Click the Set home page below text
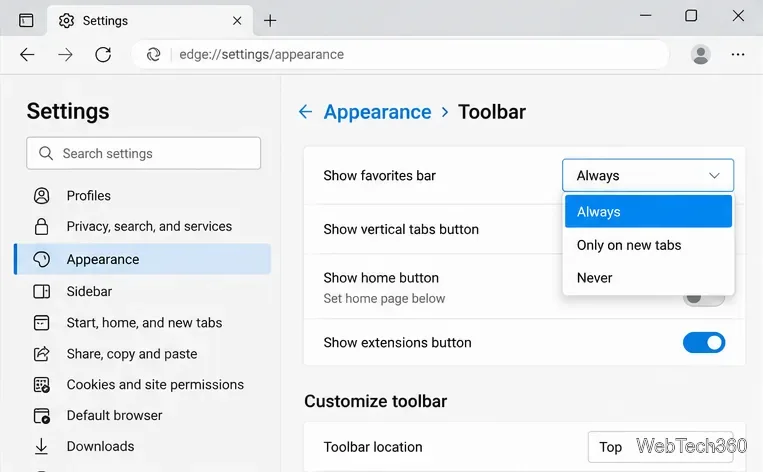 (384, 298)
